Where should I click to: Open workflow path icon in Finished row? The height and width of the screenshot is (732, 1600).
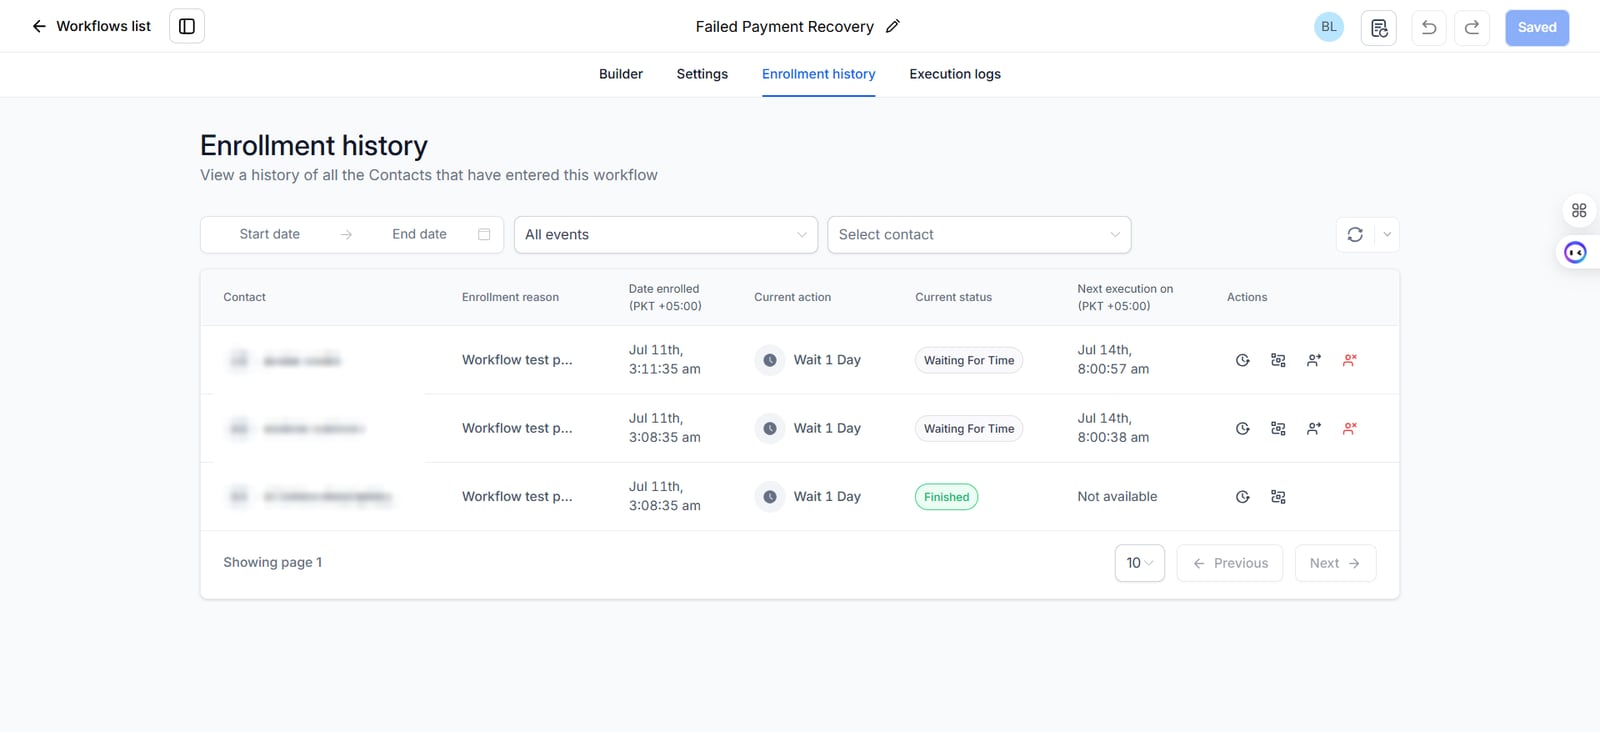1278,497
